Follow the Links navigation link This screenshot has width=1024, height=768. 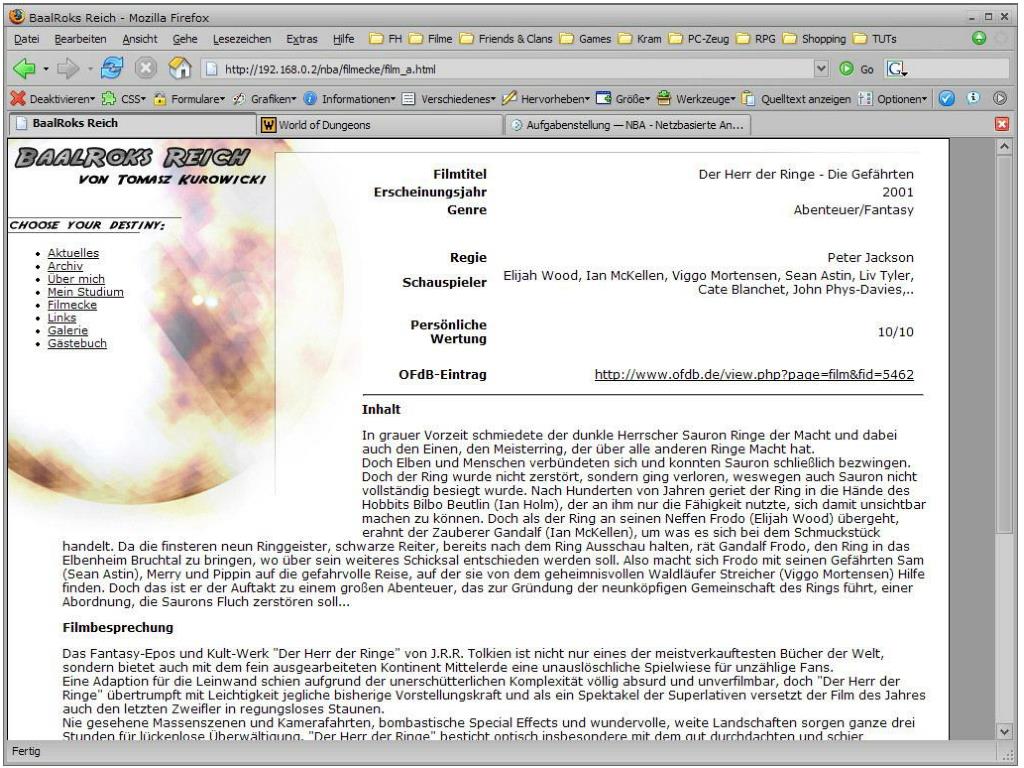[62, 317]
